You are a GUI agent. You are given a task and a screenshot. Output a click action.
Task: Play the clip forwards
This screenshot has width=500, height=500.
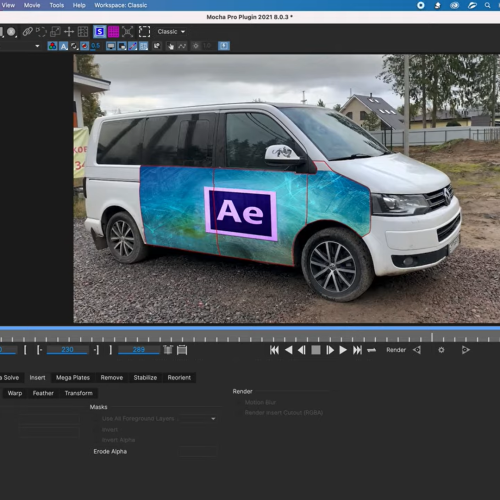[x=343, y=350]
